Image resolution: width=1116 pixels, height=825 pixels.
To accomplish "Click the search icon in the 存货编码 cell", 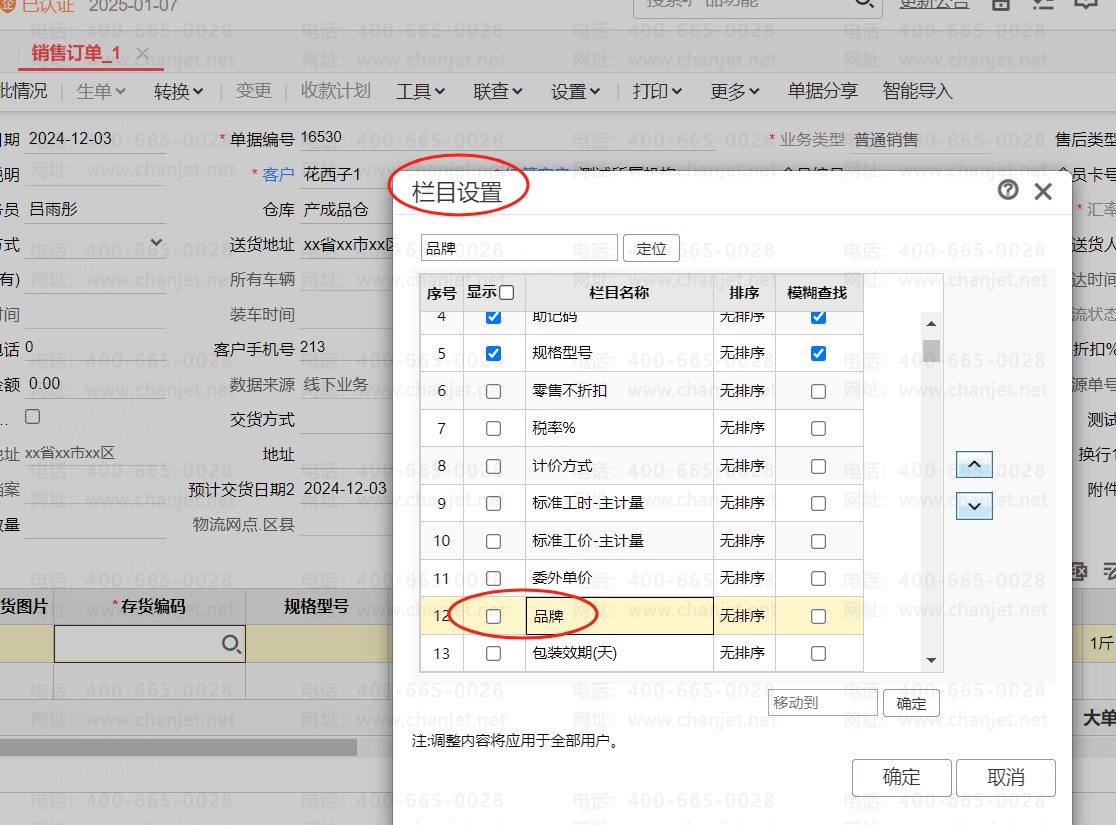I will pyautogui.click(x=231, y=644).
